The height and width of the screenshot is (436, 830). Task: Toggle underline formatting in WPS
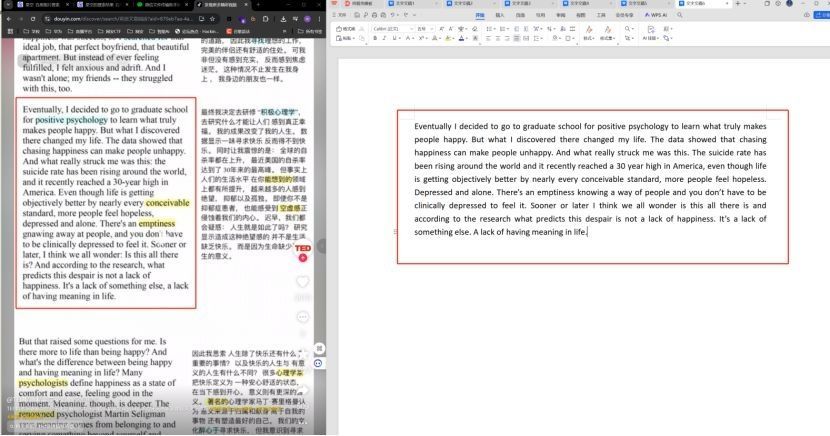point(394,39)
